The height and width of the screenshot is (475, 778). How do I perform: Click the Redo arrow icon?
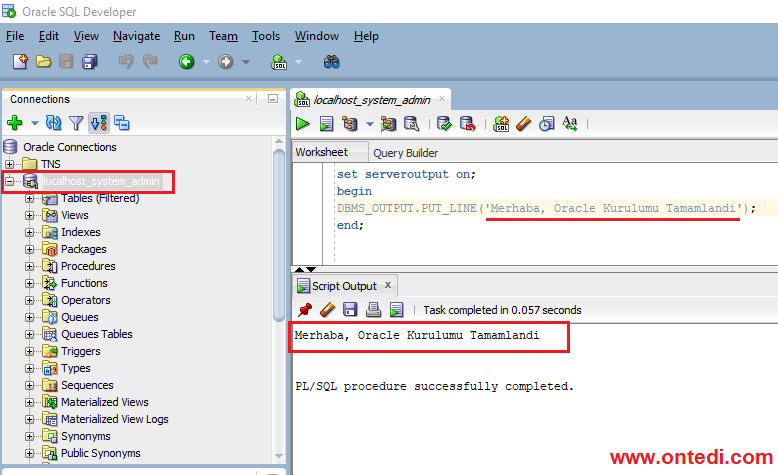tap(150, 62)
